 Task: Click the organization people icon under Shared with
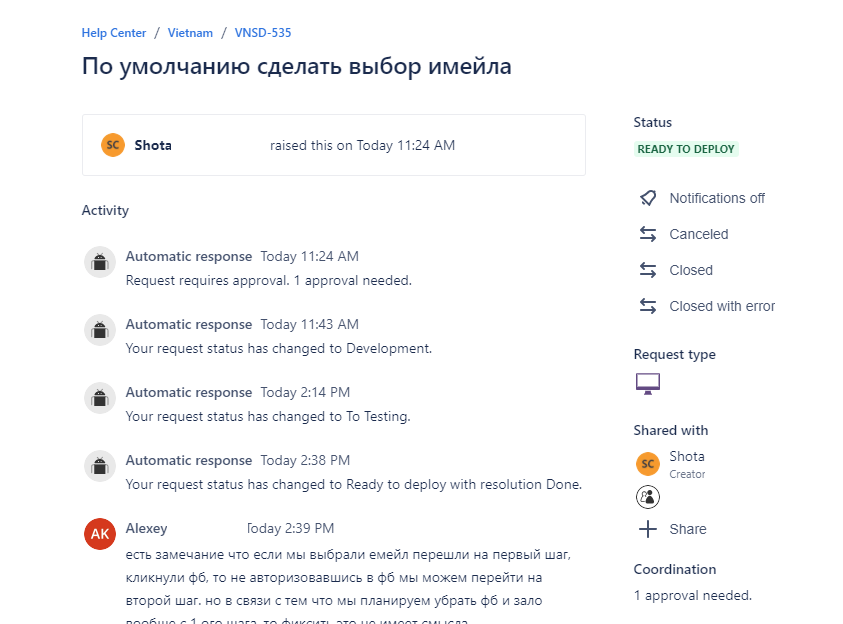click(648, 497)
